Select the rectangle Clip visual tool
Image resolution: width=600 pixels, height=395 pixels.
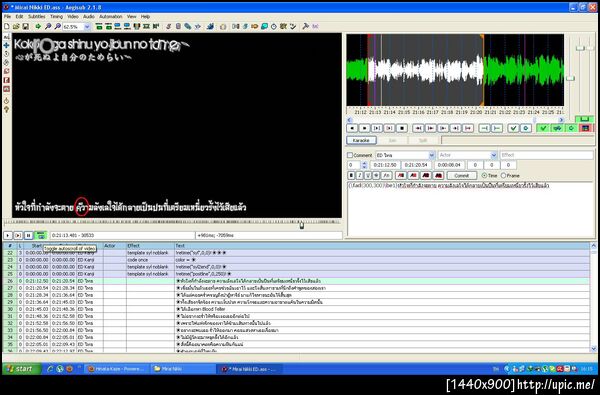[x=7, y=80]
